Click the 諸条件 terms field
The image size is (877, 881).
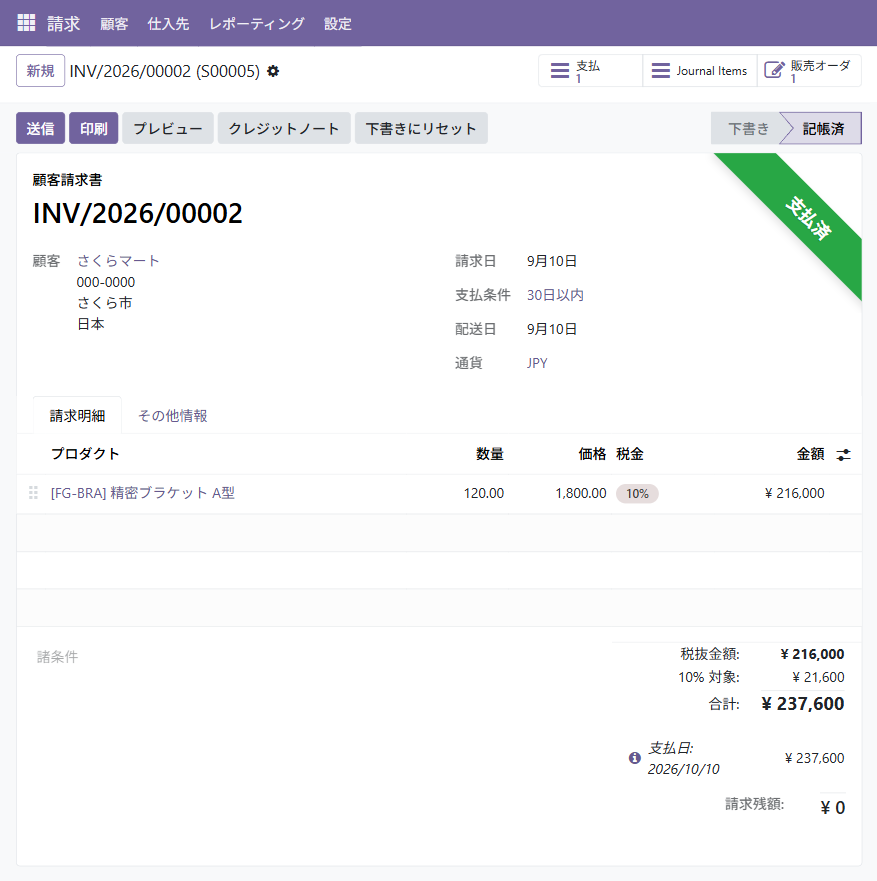57,657
